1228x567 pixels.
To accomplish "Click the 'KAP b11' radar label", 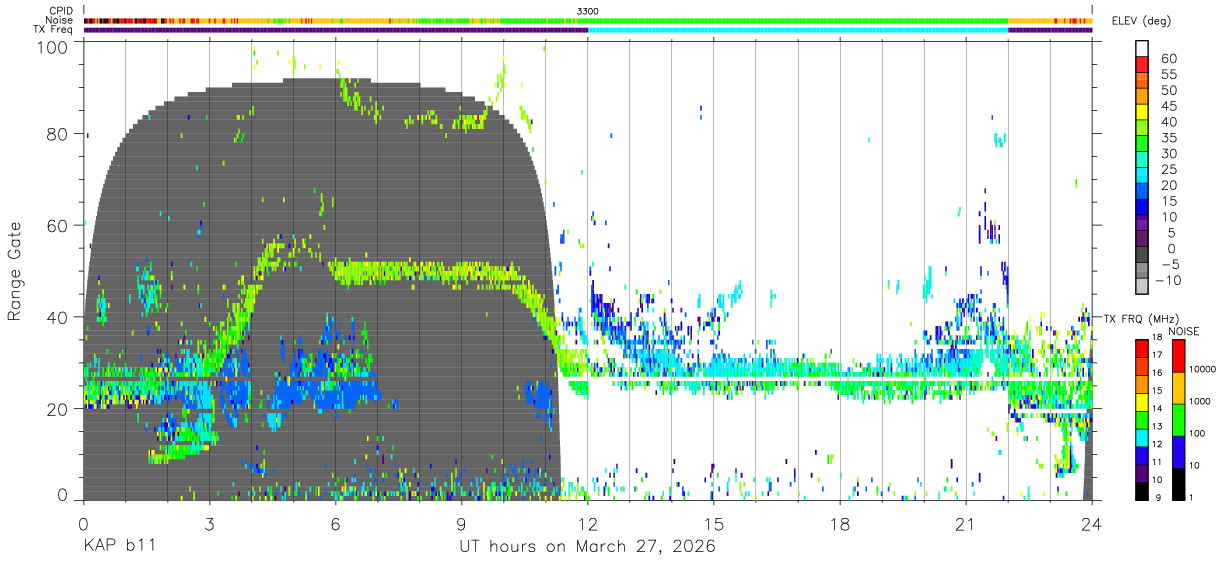I will tap(118, 547).
